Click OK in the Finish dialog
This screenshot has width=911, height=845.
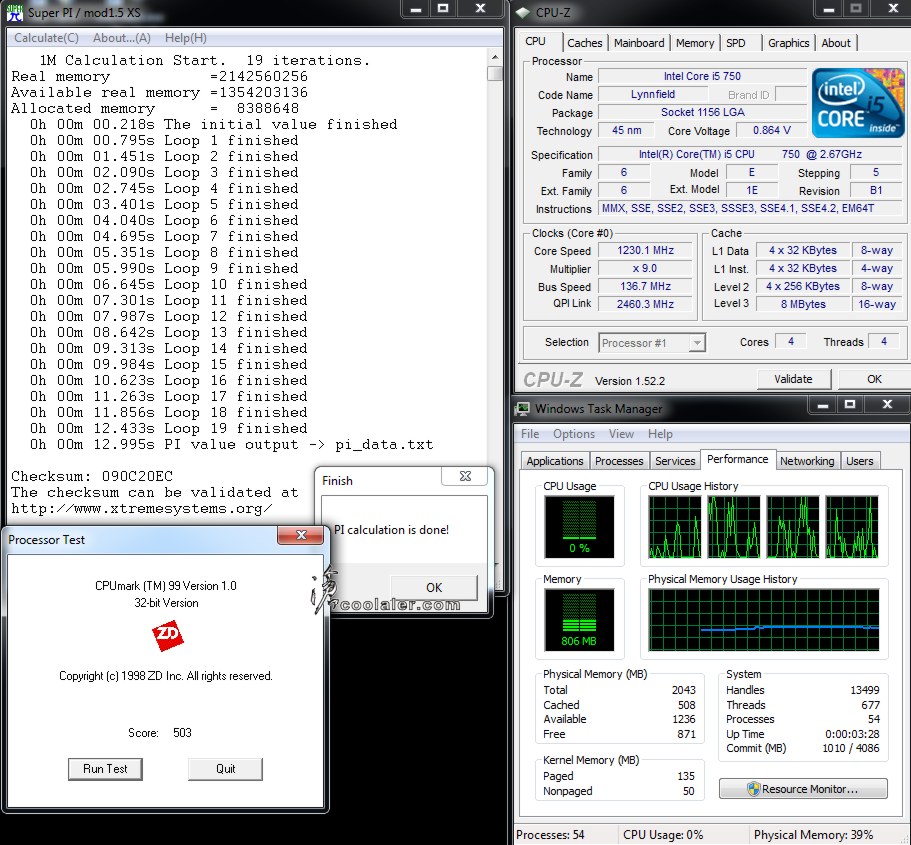[x=434, y=588]
